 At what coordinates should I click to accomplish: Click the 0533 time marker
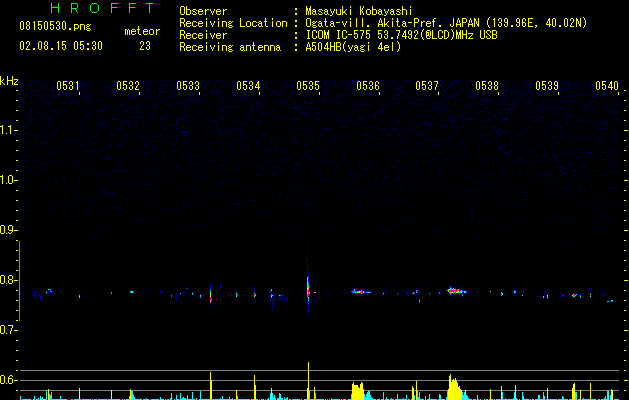[188, 86]
